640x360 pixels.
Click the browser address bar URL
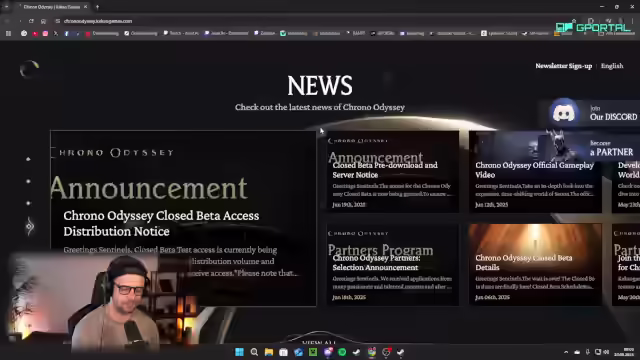tap(98, 21)
